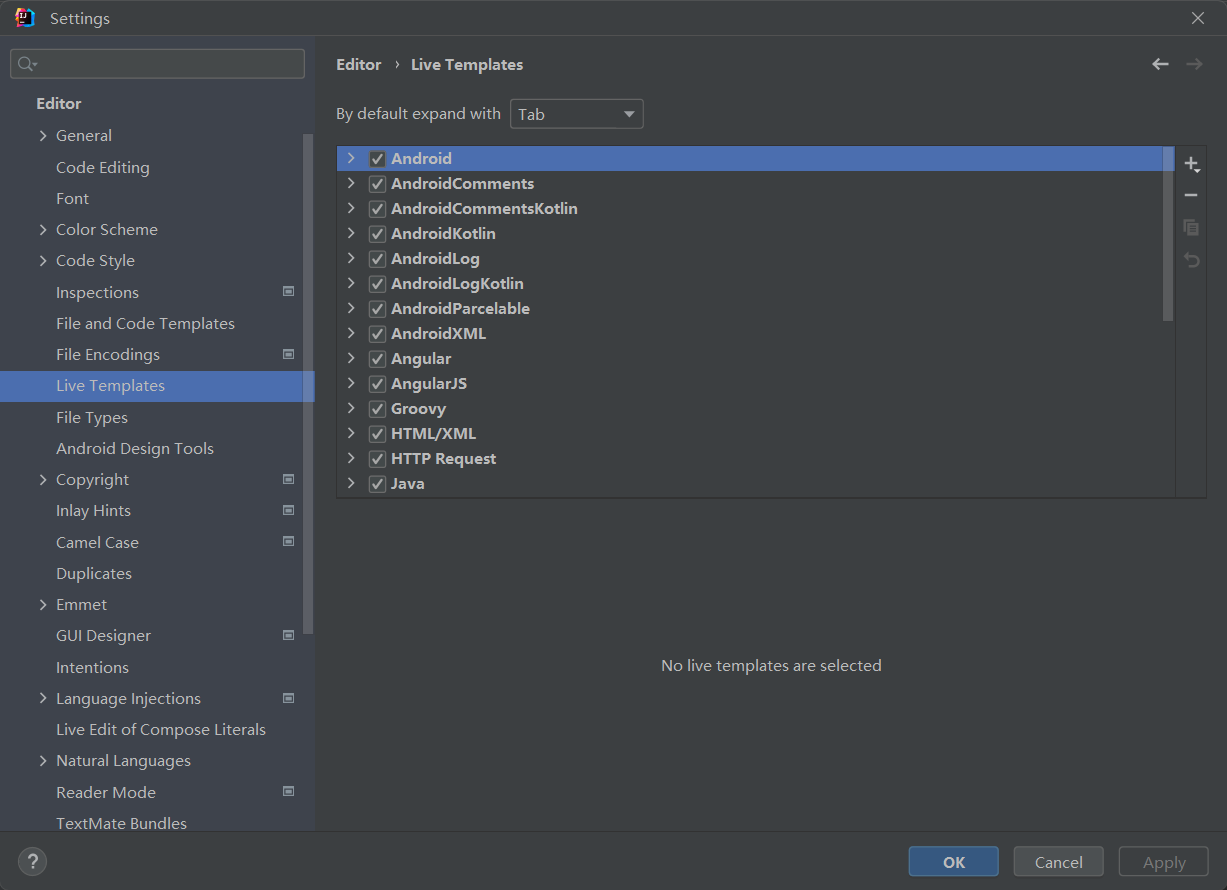Image resolution: width=1227 pixels, height=890 pixels.
Task: Select Inlay Hints in the sidebar
Action: coord(93,511)
